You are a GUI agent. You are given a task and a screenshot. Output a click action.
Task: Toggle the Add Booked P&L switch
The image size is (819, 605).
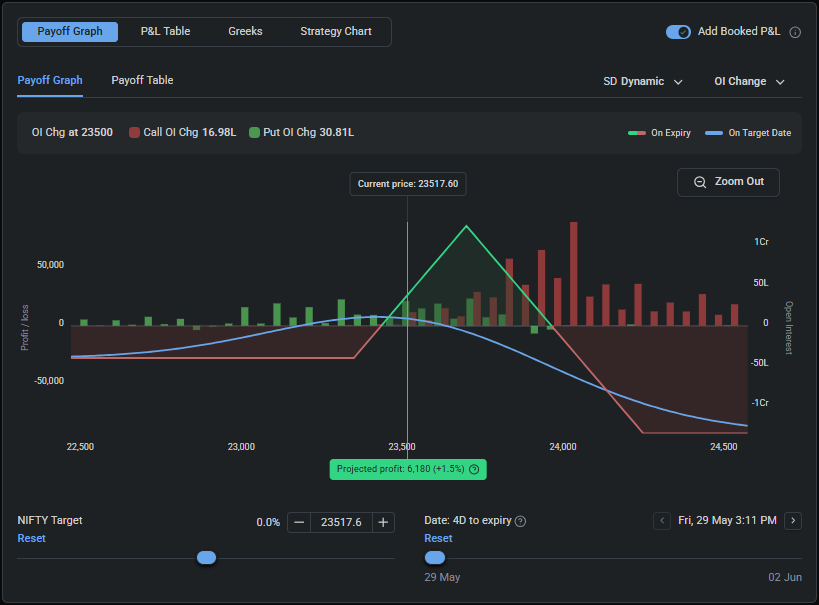(678, 32)
